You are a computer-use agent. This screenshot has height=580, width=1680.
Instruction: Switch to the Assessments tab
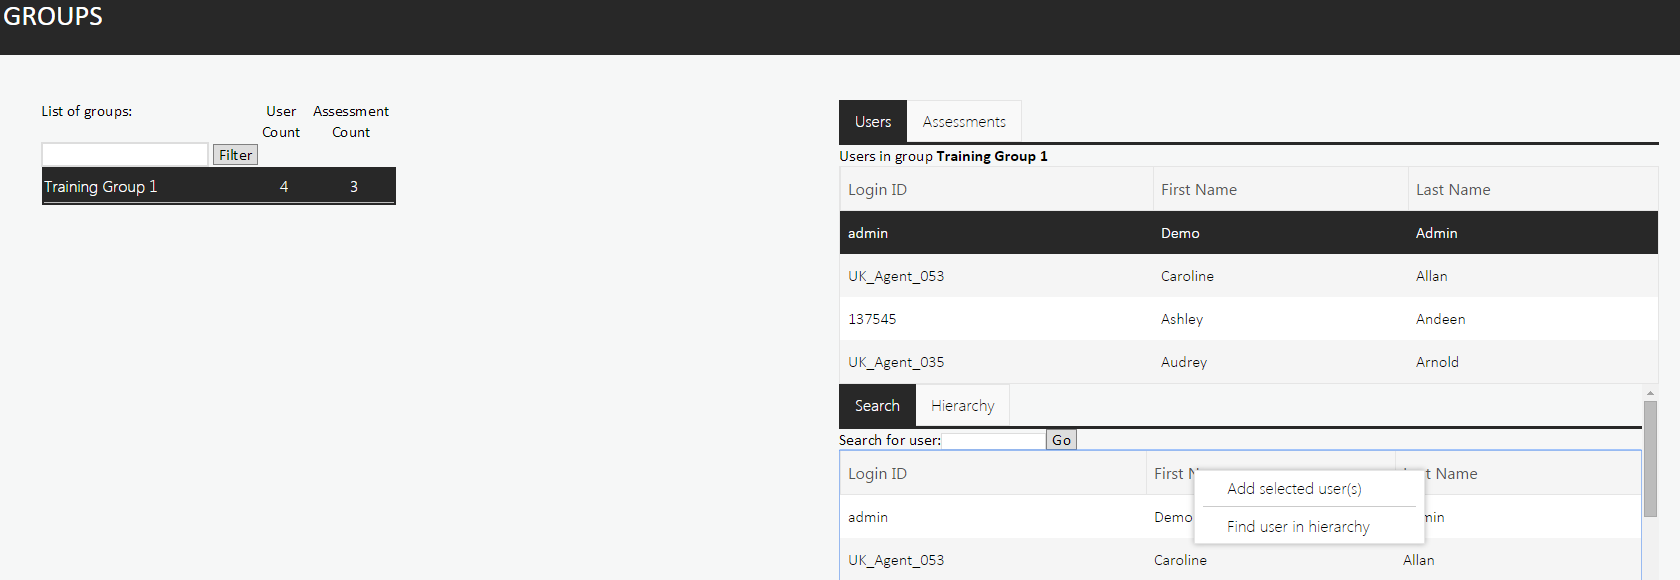[x=964, y=122]
